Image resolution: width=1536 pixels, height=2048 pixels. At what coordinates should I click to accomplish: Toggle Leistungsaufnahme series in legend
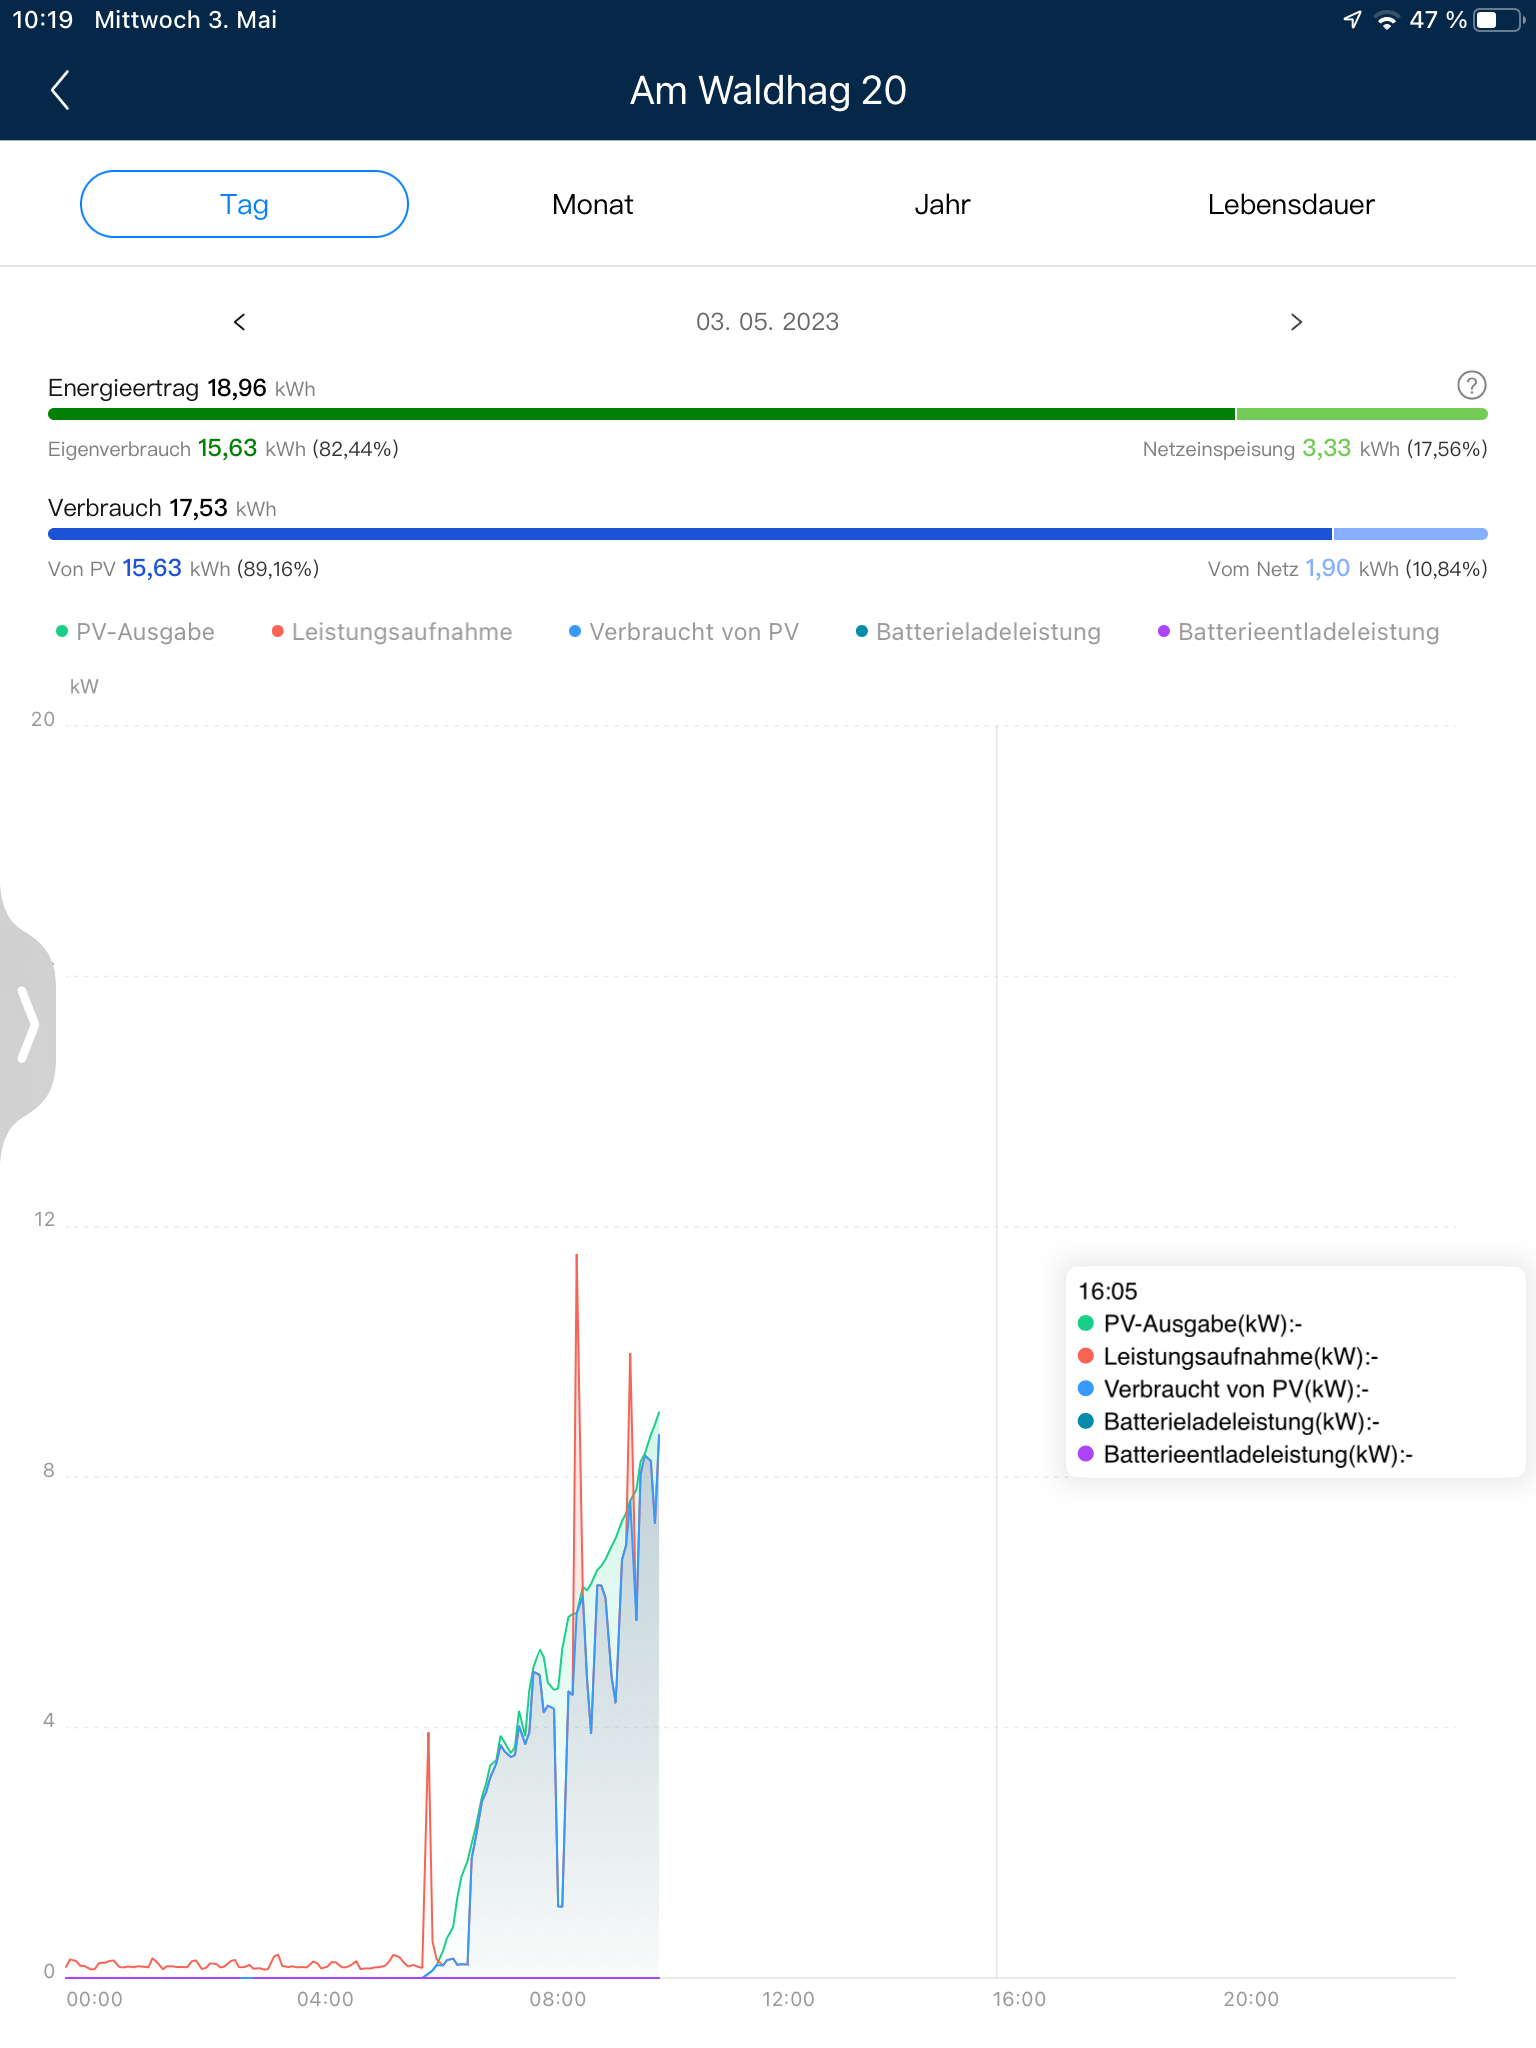click(x=392, y=632)
